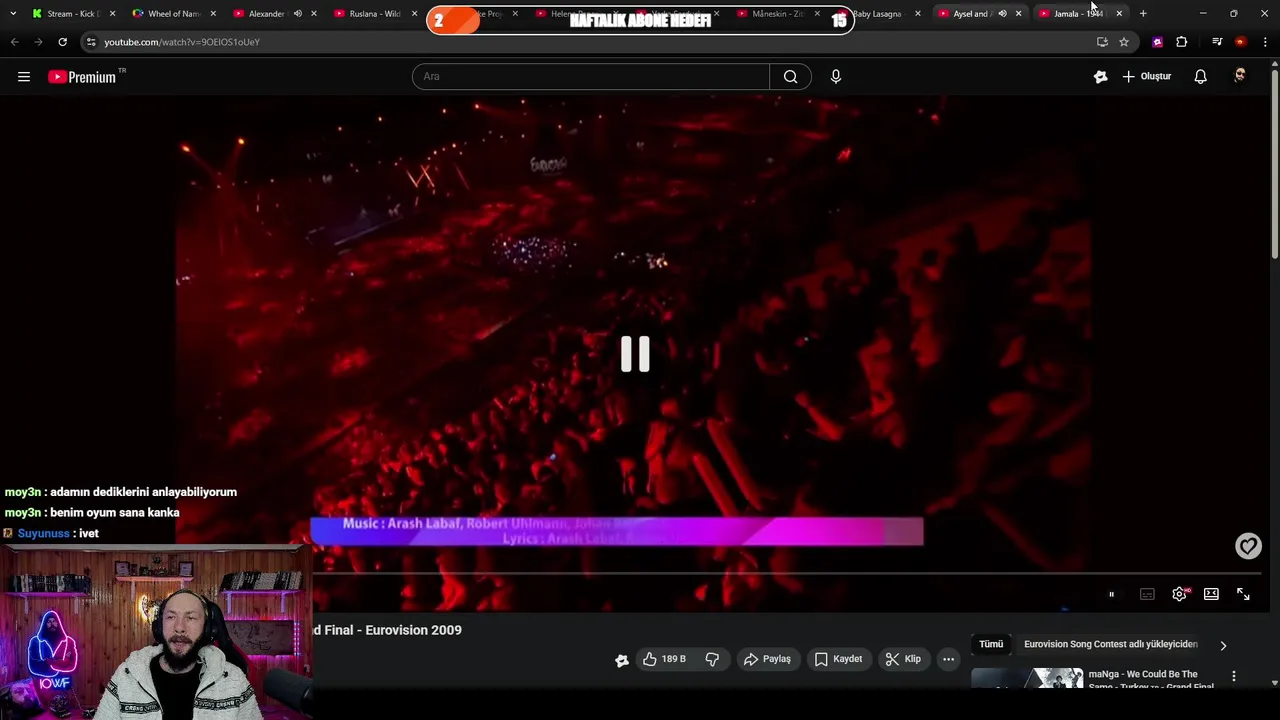1280x720 pixels.
Task: Go back with the browser back arrow
Action: click(14, 42)
